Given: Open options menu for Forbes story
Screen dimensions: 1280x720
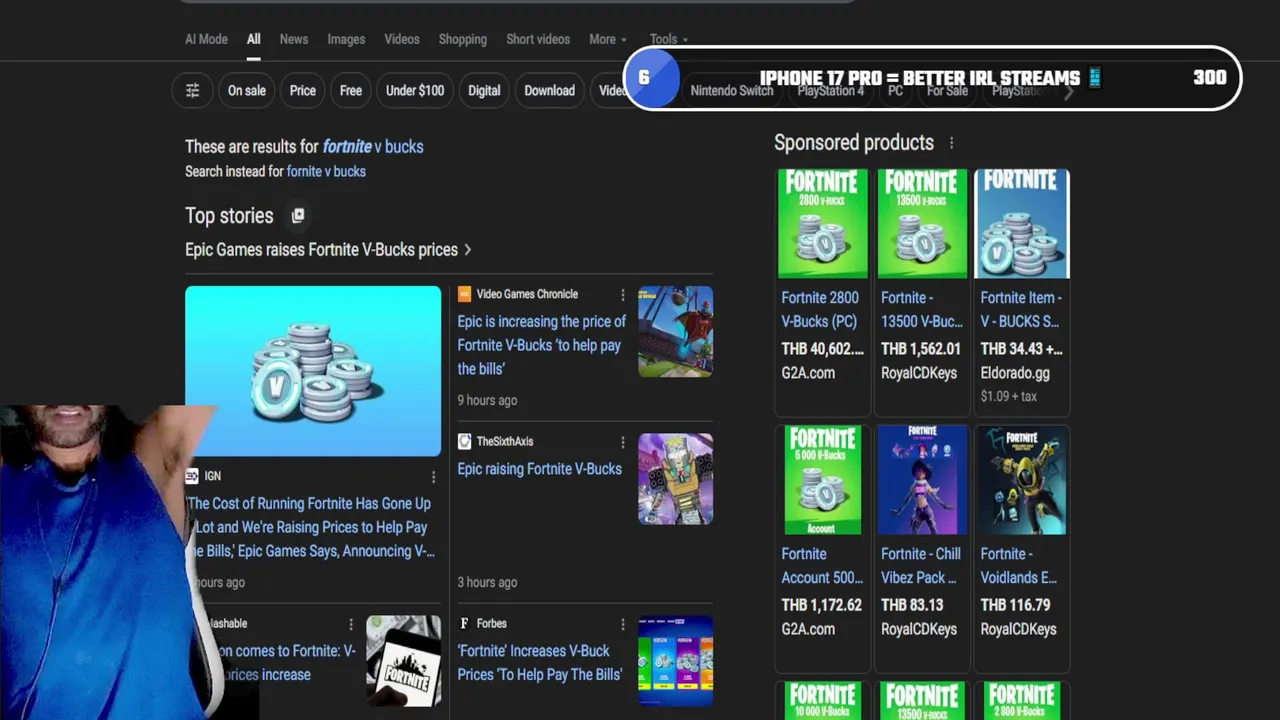Looking at the screenshot, I should (623, 624).
